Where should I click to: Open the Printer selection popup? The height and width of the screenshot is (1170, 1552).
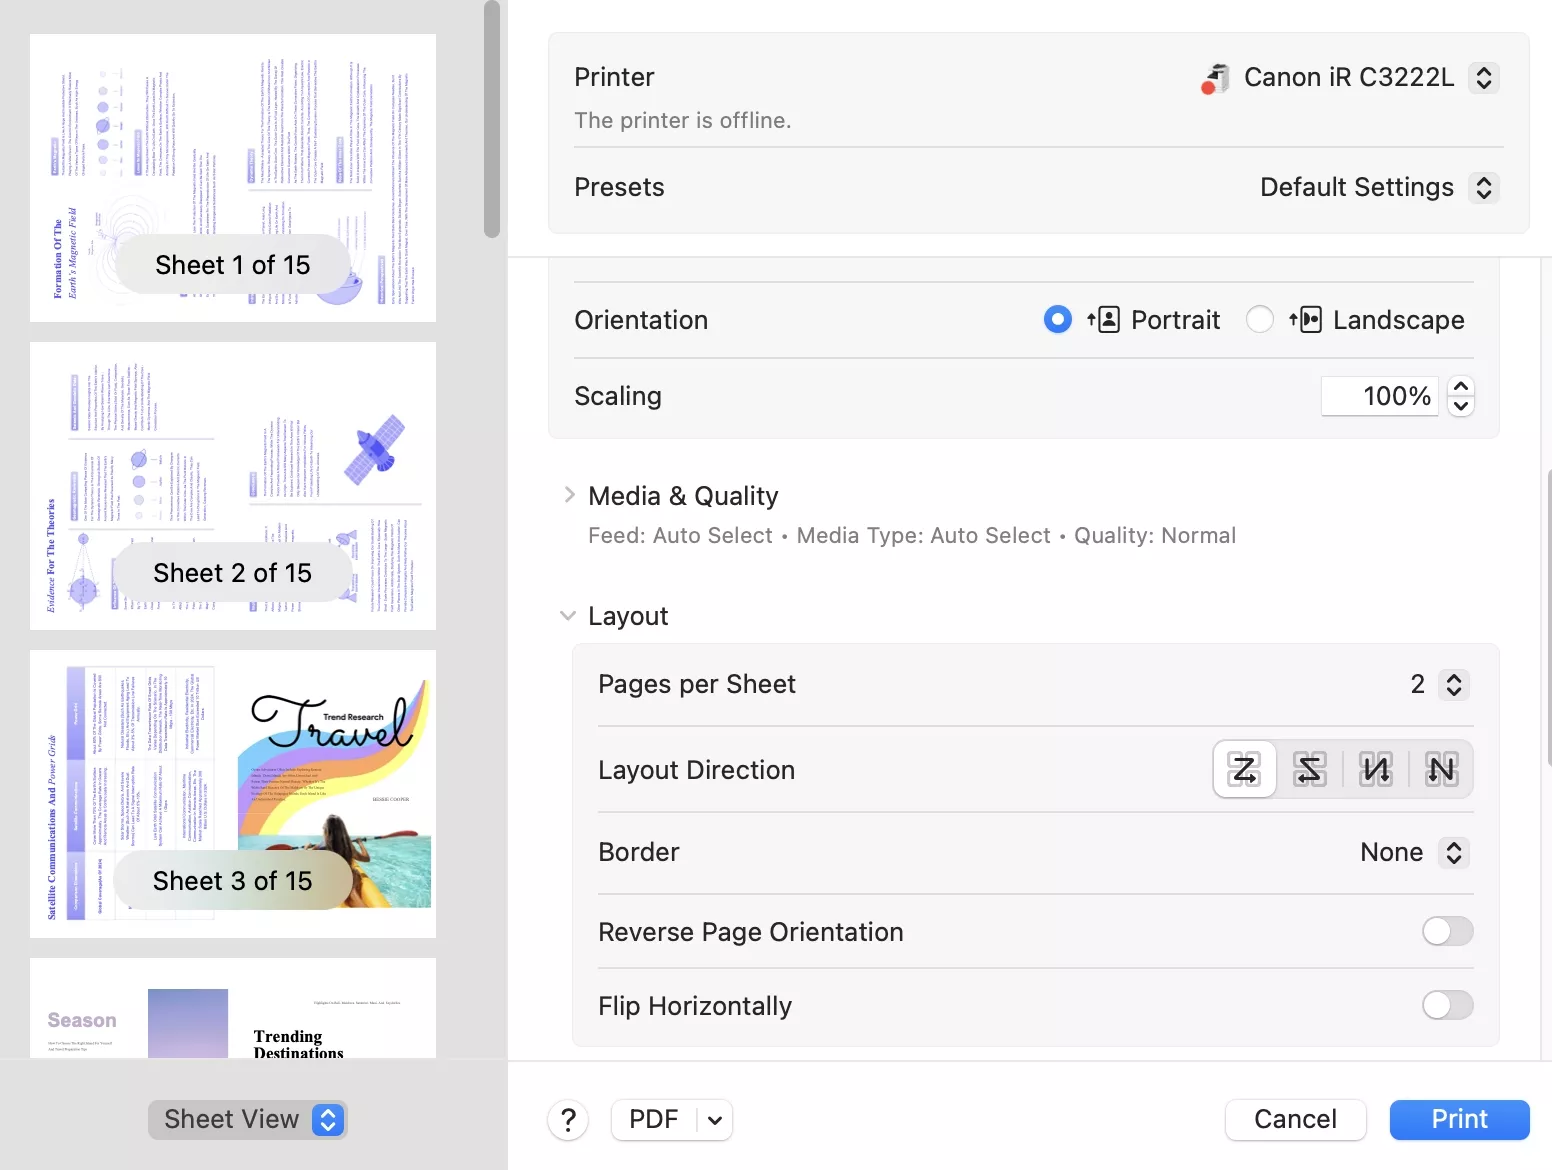1484,78
